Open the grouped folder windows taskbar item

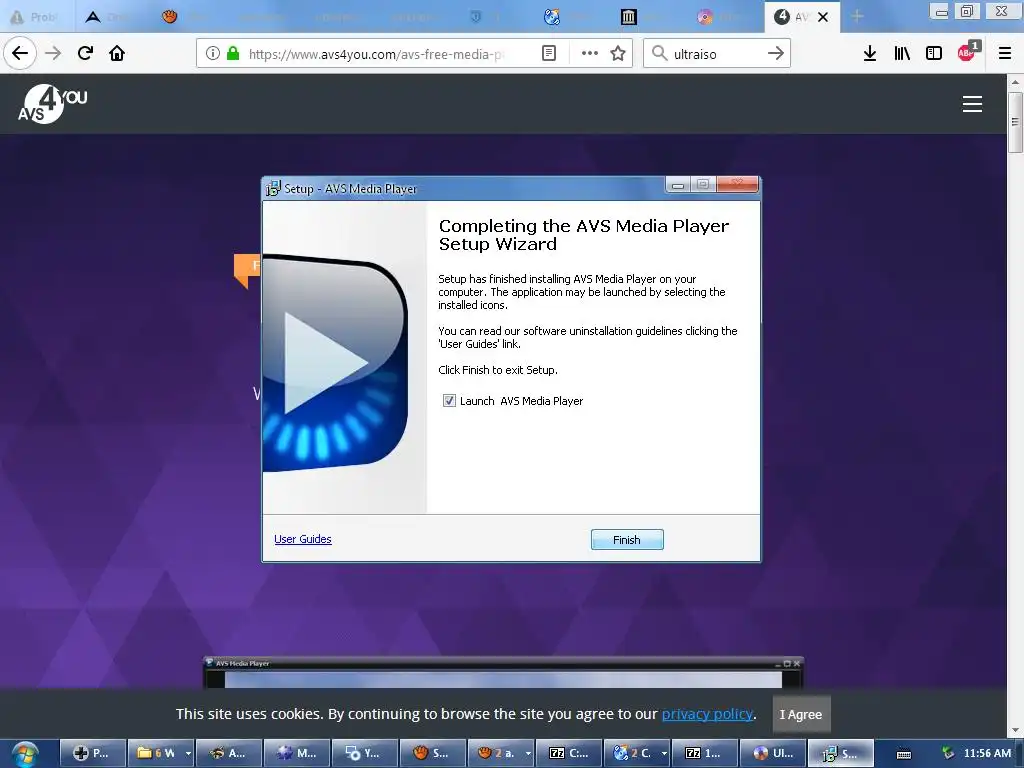point(155,753)
